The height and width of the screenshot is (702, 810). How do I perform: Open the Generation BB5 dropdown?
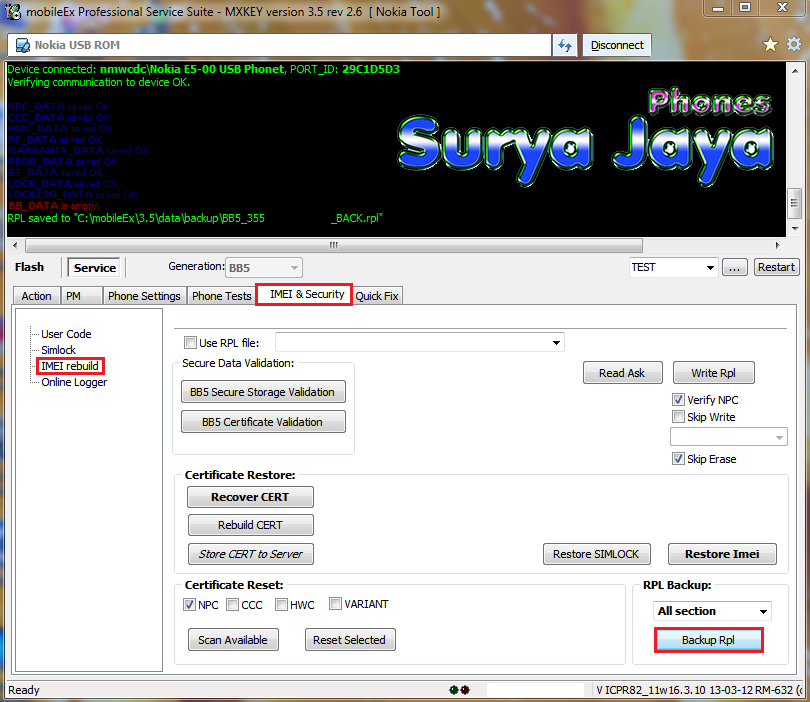[263, 268]
